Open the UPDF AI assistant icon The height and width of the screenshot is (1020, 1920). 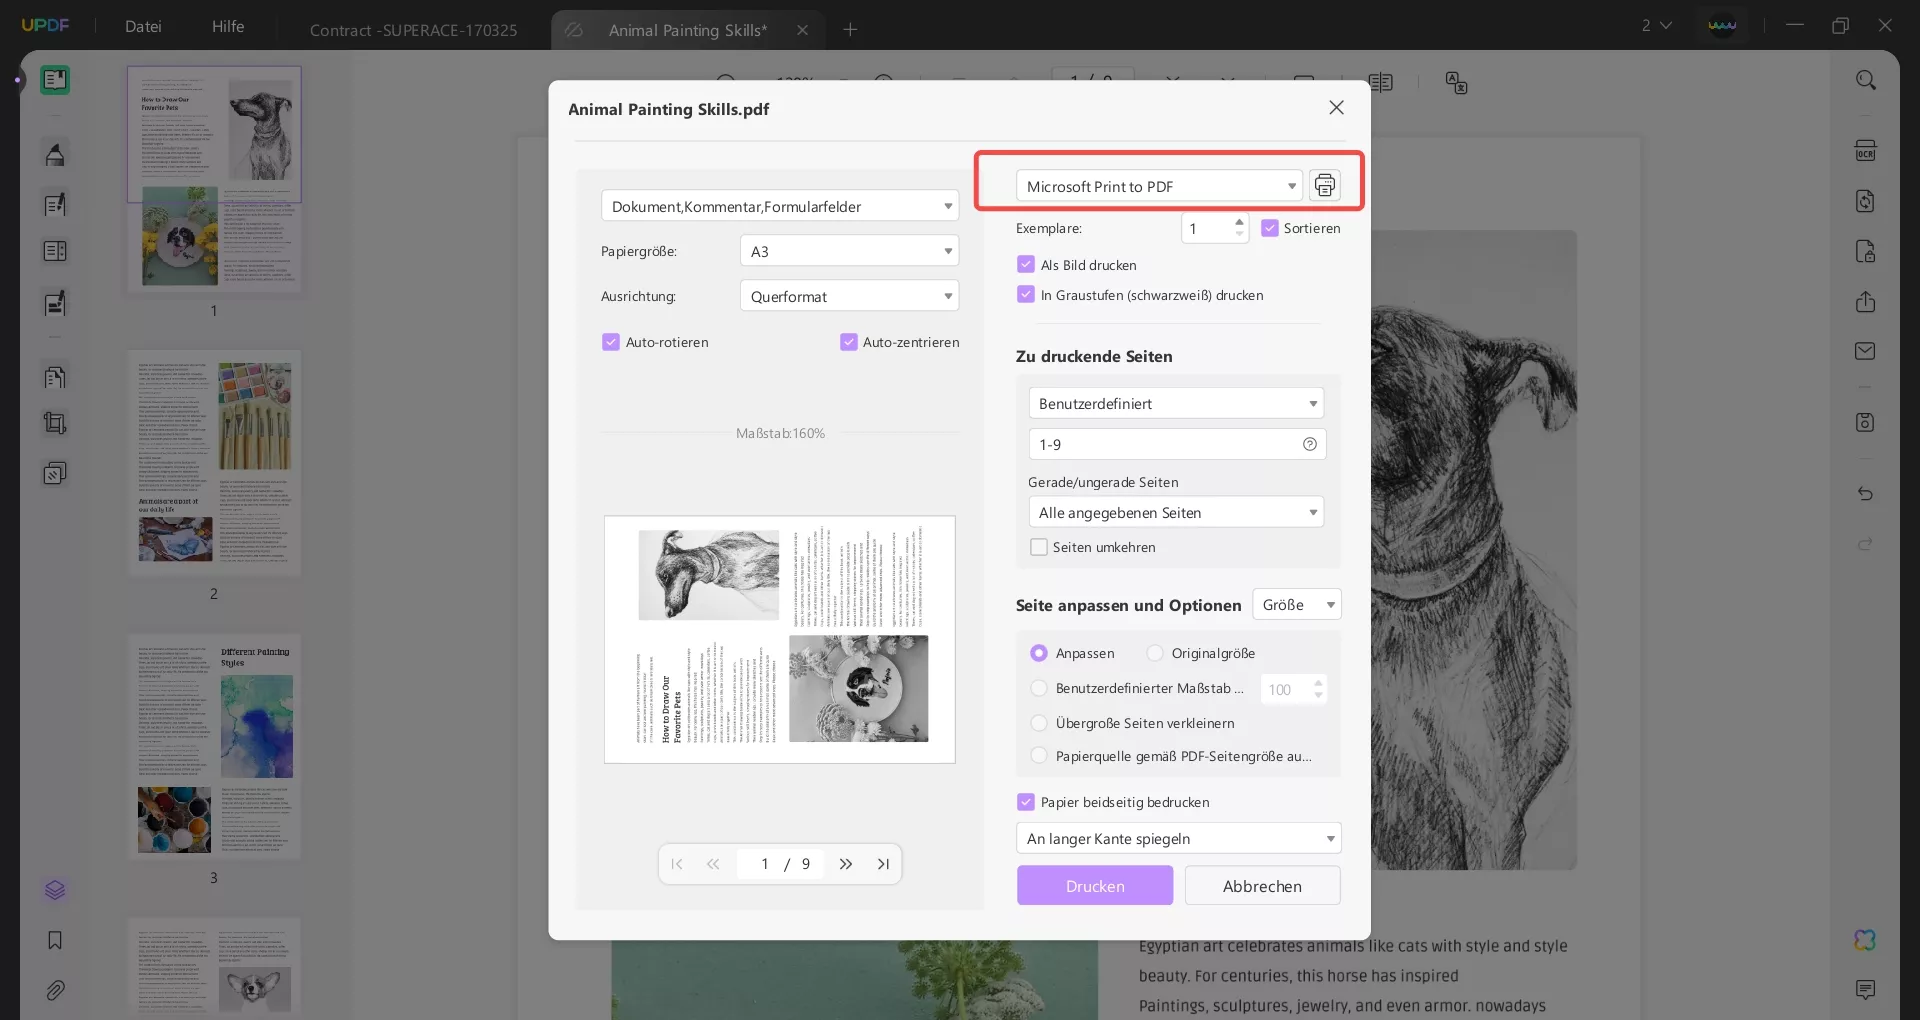(1865, 940)
